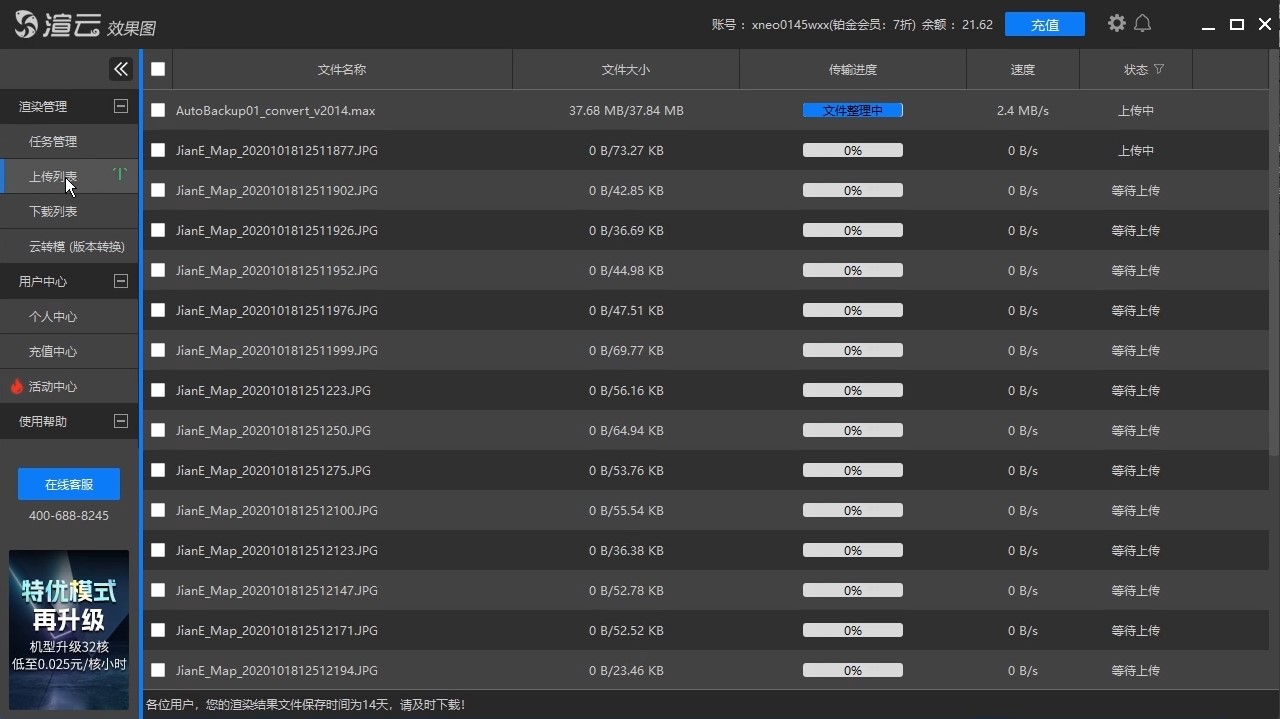The height and width of the screenshot is (719, 1280).
Task: Click the size value 37.68 MB/37.84 MB
Action: click(x=626, y=110)
